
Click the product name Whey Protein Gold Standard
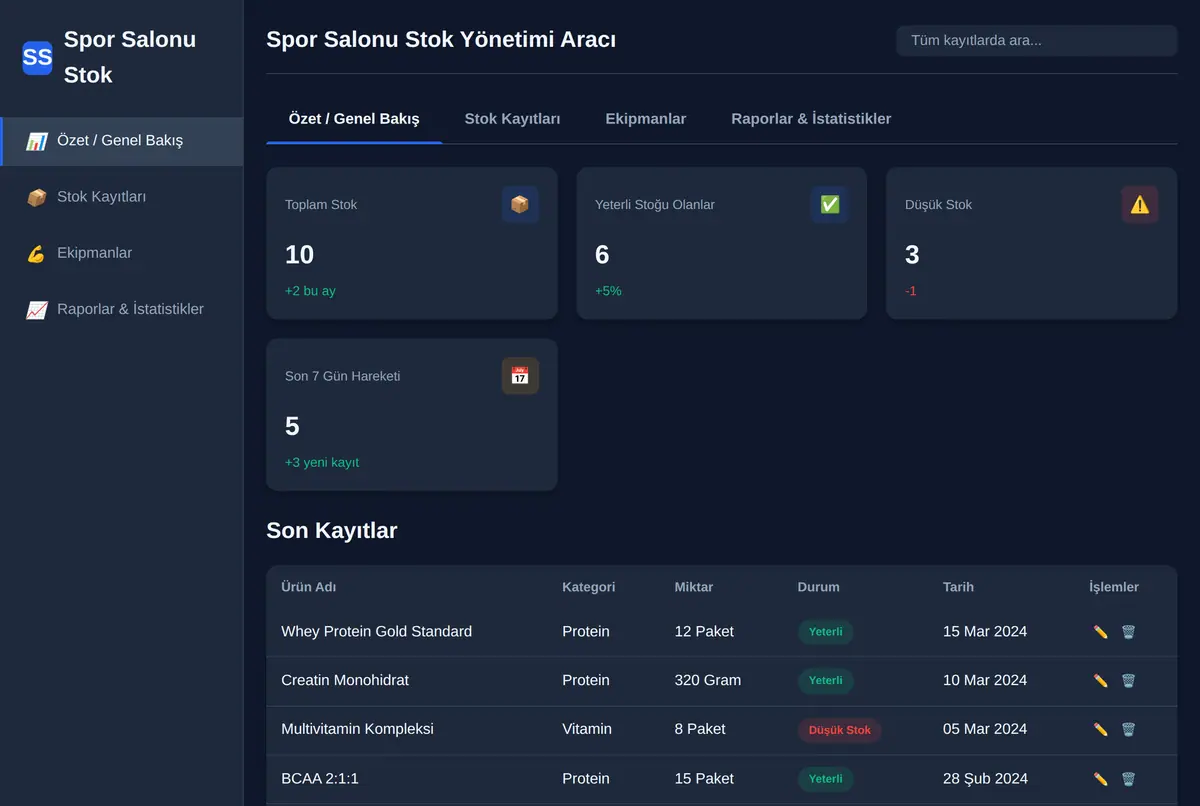[376, 632]
